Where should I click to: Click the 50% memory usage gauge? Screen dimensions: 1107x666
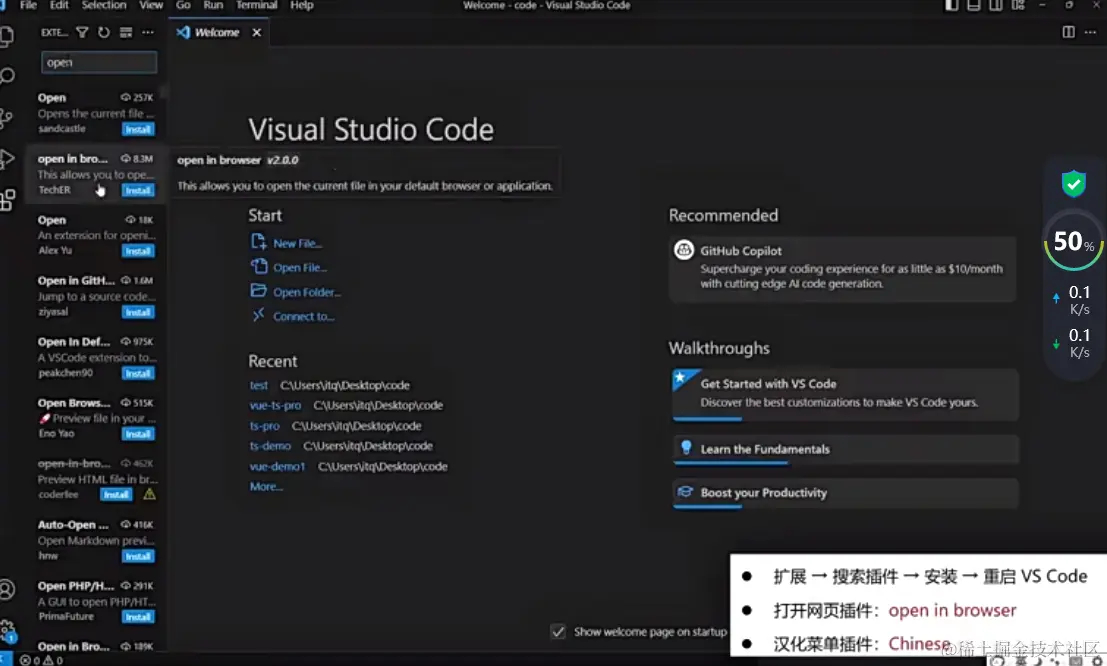click(x=1074, y=242)
